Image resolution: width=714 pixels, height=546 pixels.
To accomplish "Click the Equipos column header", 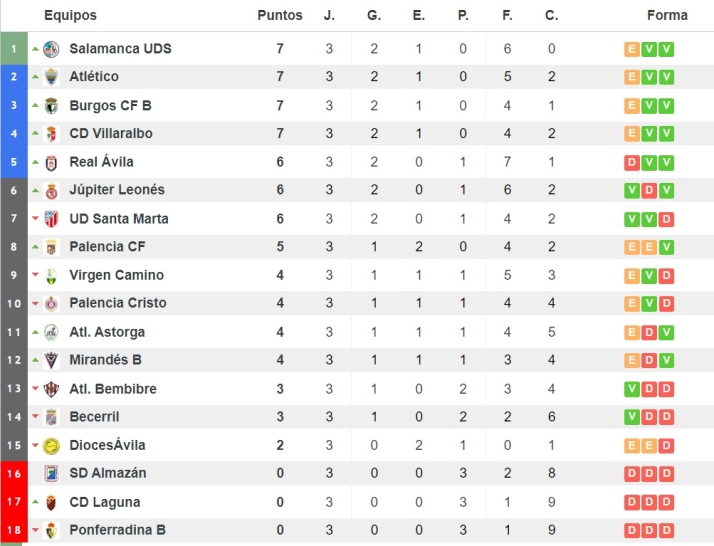I will [70, 15].
